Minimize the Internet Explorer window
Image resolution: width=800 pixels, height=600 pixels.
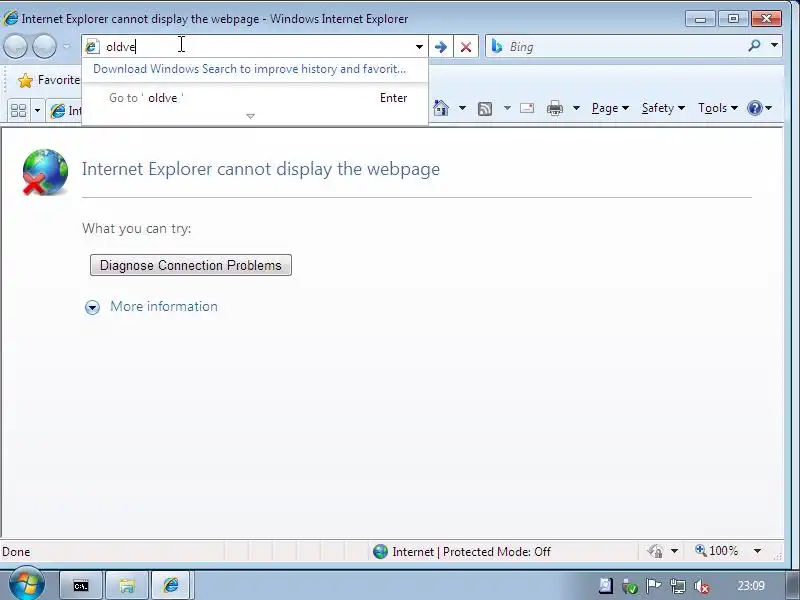pos(700,19)
